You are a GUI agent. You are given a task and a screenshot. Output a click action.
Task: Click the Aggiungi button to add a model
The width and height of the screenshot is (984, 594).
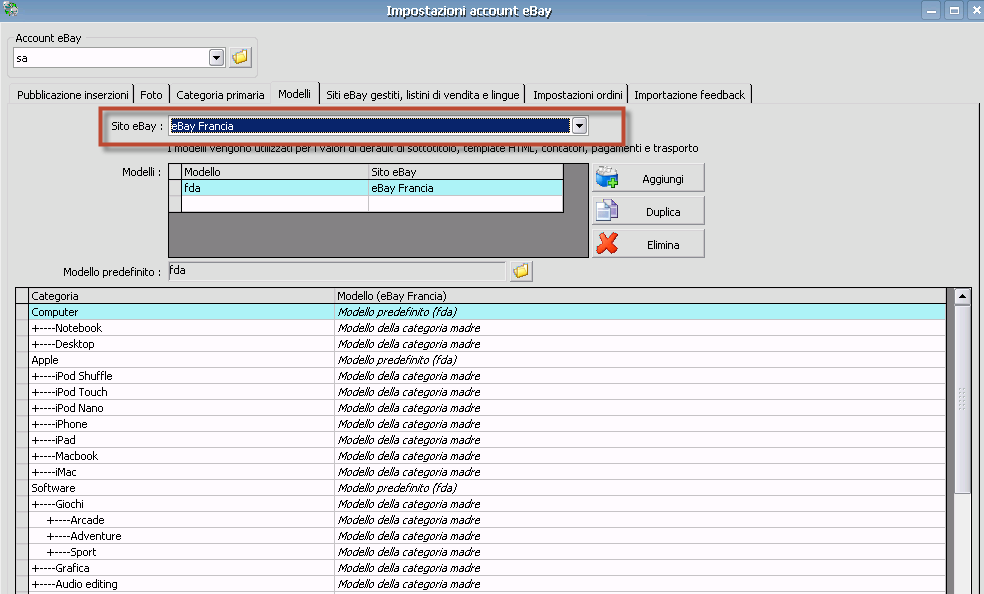pos(648,178)
